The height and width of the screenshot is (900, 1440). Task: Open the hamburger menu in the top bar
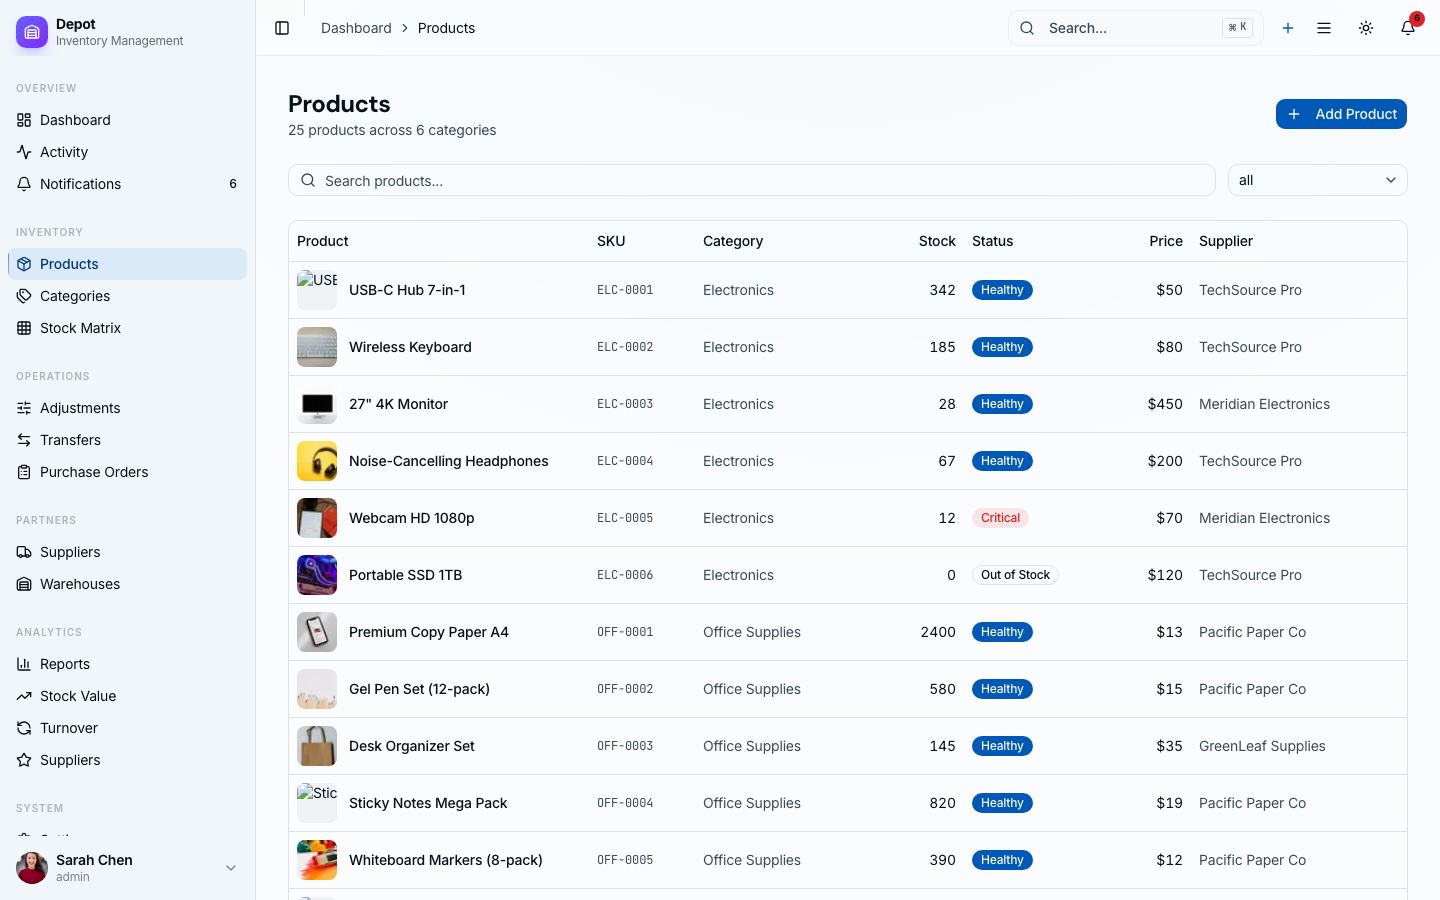click(x=1324, y=28)
